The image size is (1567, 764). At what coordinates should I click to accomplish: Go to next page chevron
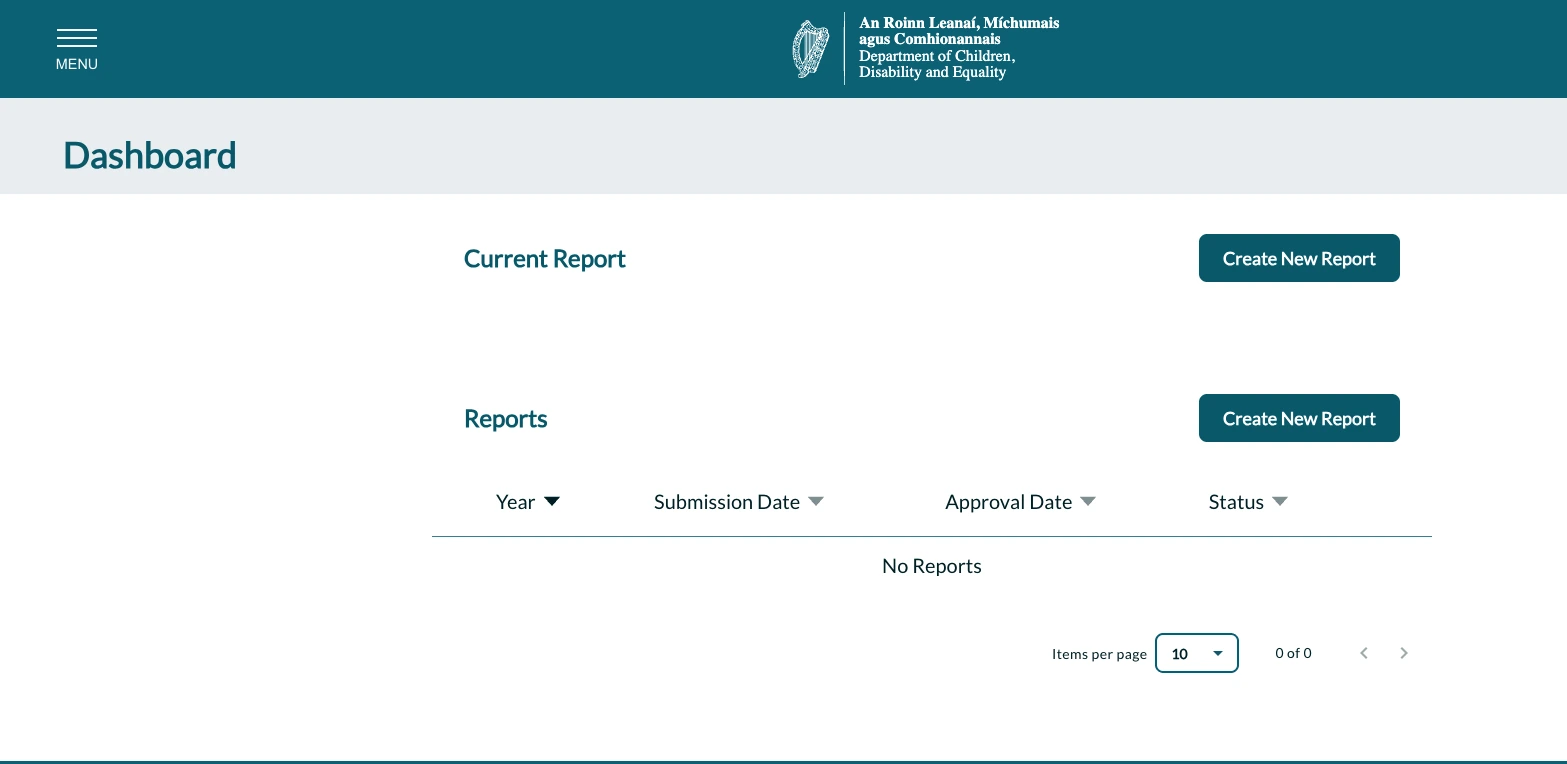pyautogui.click(x=1404, y=653)
